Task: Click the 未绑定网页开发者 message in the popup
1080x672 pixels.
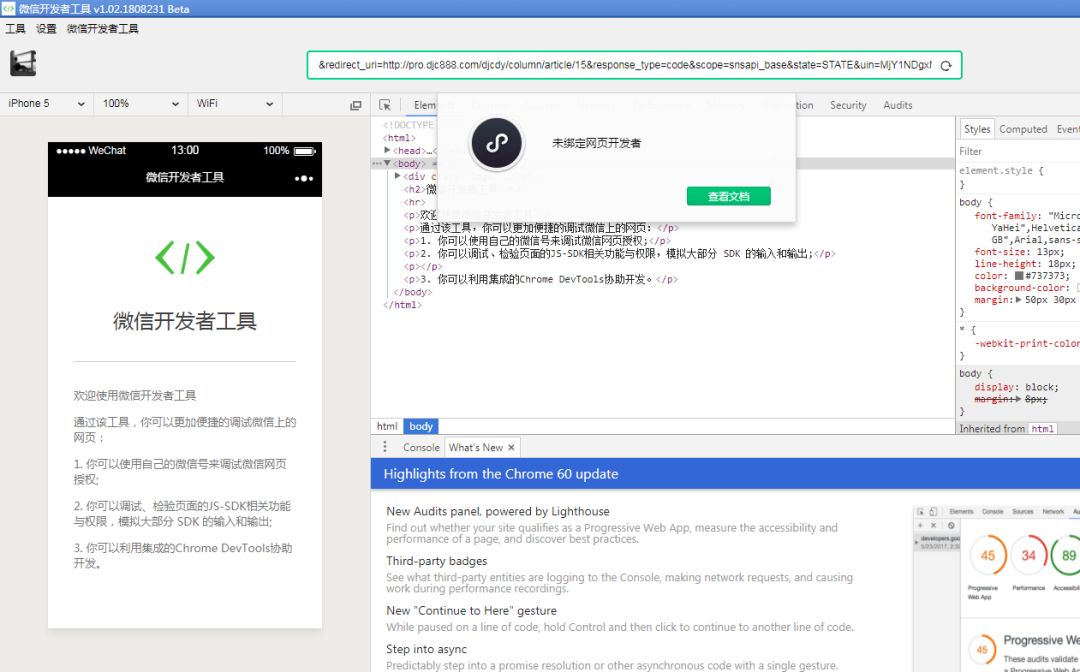Action: tap(596, 143)
